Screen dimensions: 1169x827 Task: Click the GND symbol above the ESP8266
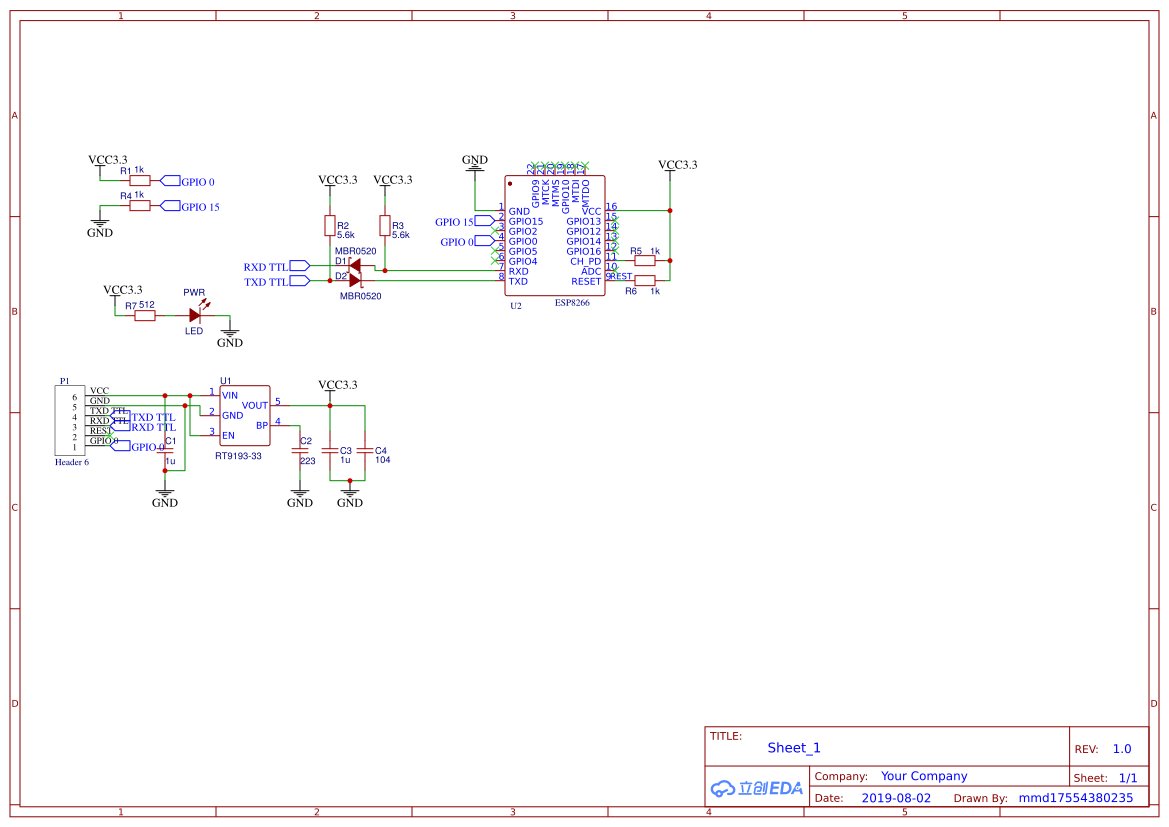(475, 163)
